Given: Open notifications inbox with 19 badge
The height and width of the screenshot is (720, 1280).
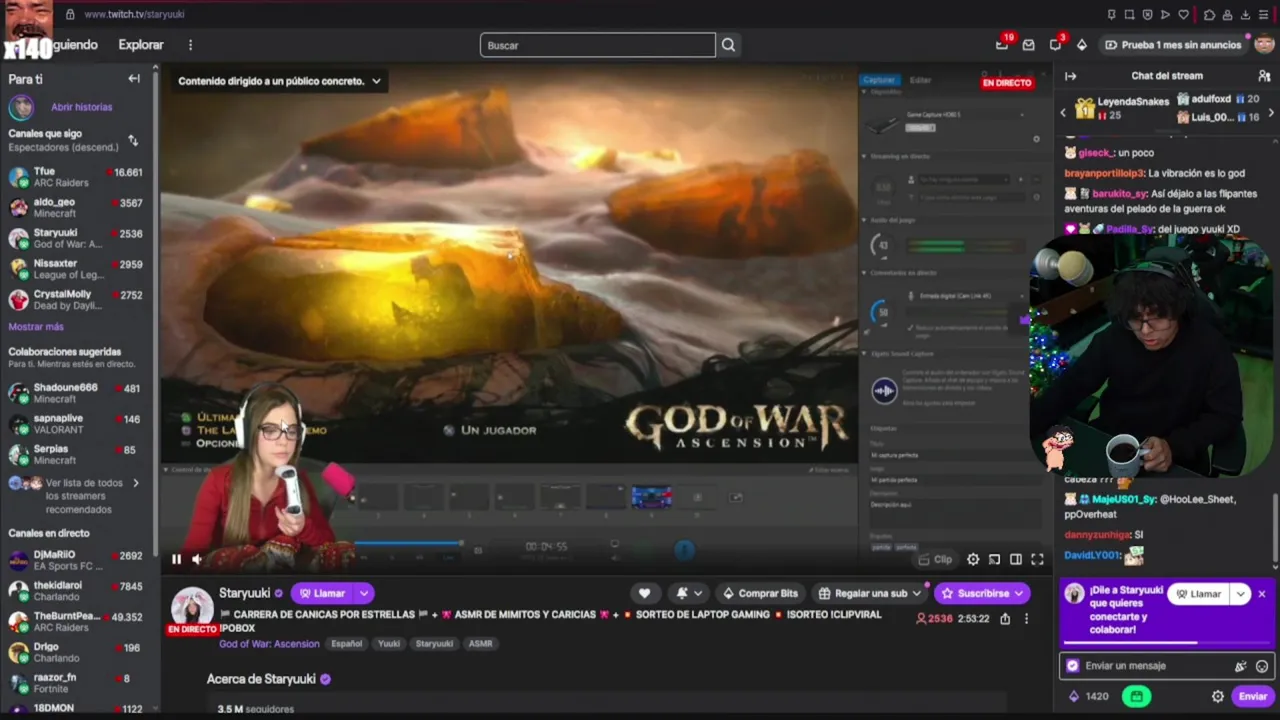Looking at the screenshot, I should click(1003, 44).
